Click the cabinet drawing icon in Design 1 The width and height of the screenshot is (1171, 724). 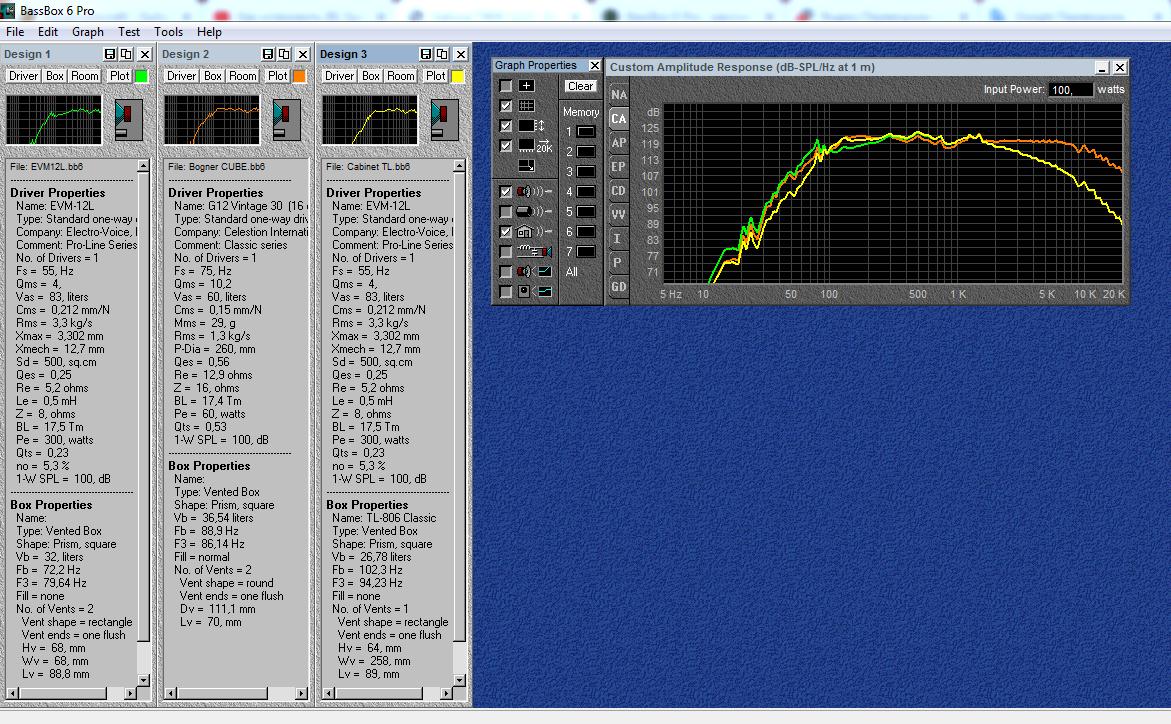[x=129, y=120]
